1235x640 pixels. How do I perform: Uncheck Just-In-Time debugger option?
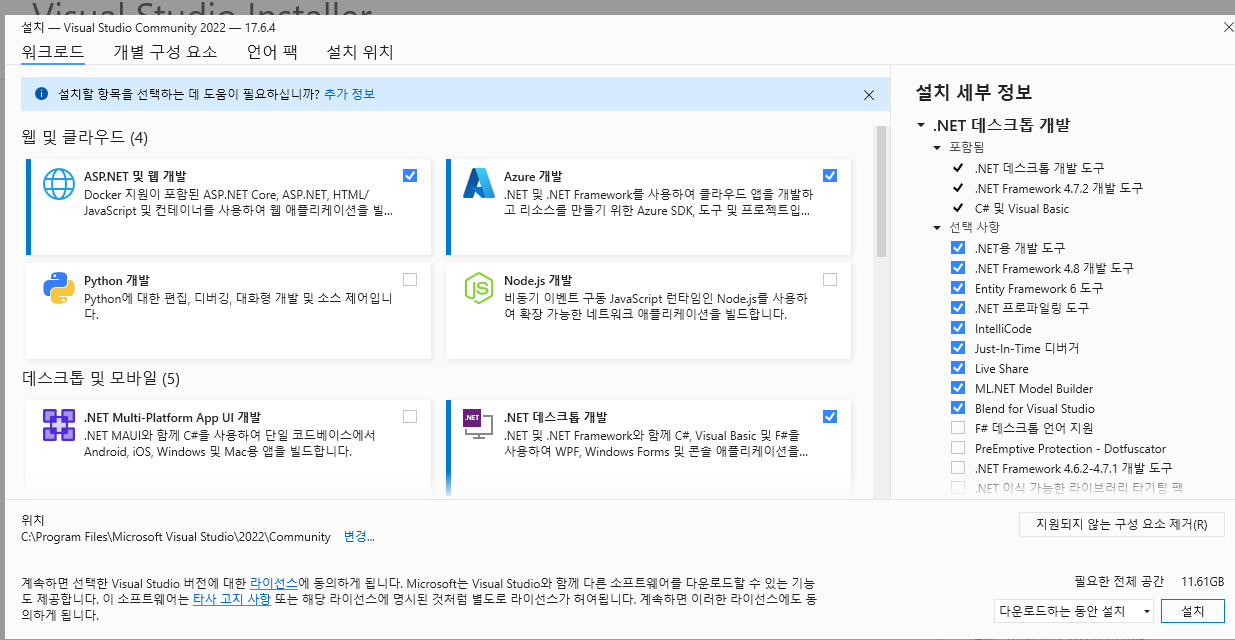click(x=958, y=348)
